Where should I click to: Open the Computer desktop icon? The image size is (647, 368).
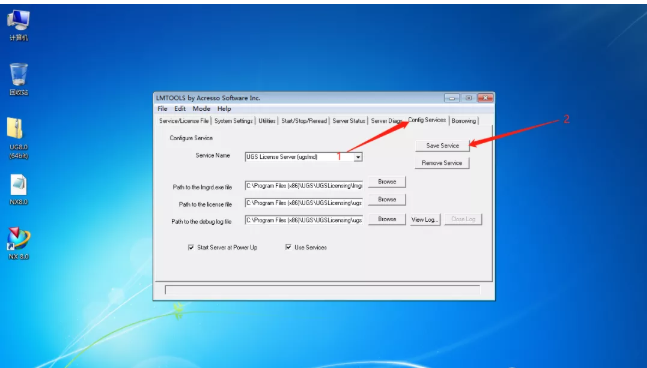click(x=19, y=25)
